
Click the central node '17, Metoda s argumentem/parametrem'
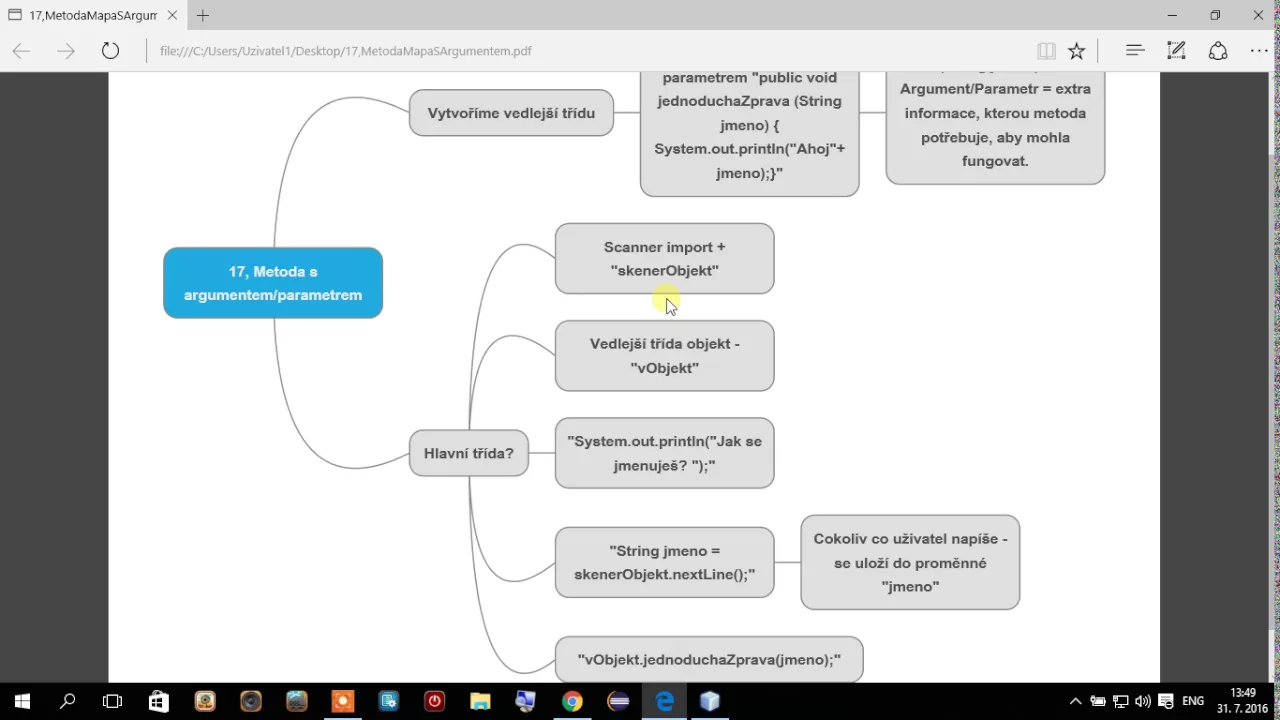click(273, 283)
